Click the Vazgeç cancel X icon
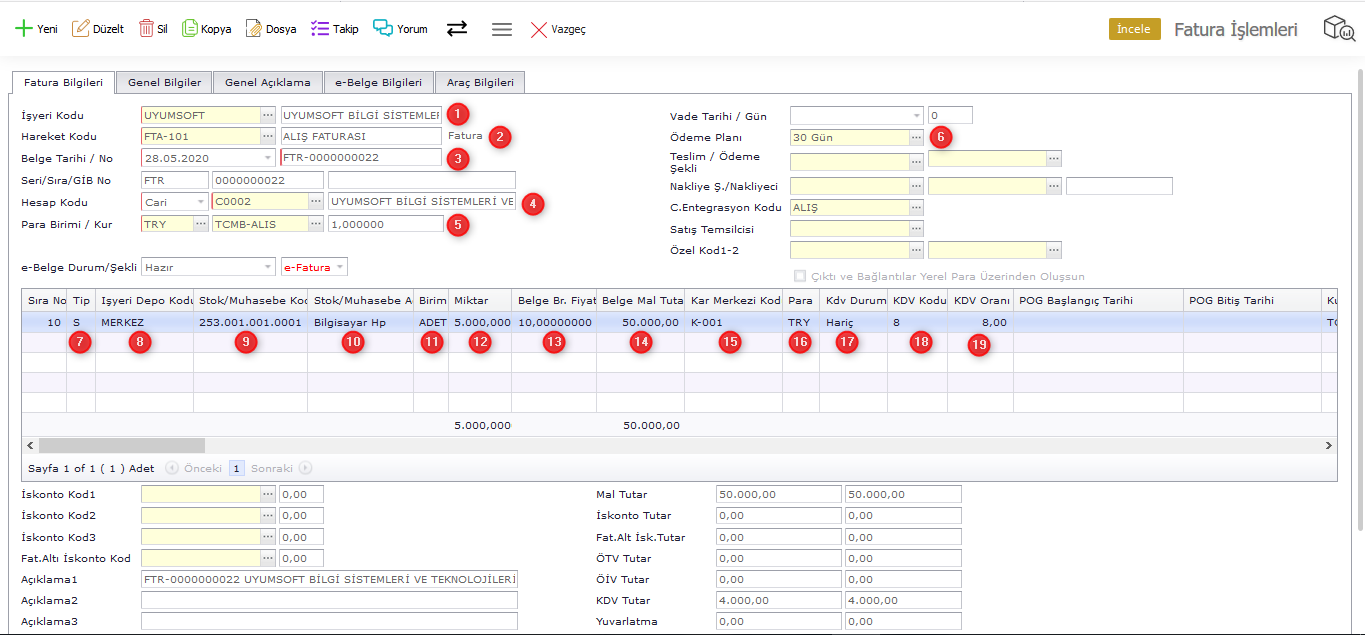This screenshot has height=635, width=1365. pos(539,29)
